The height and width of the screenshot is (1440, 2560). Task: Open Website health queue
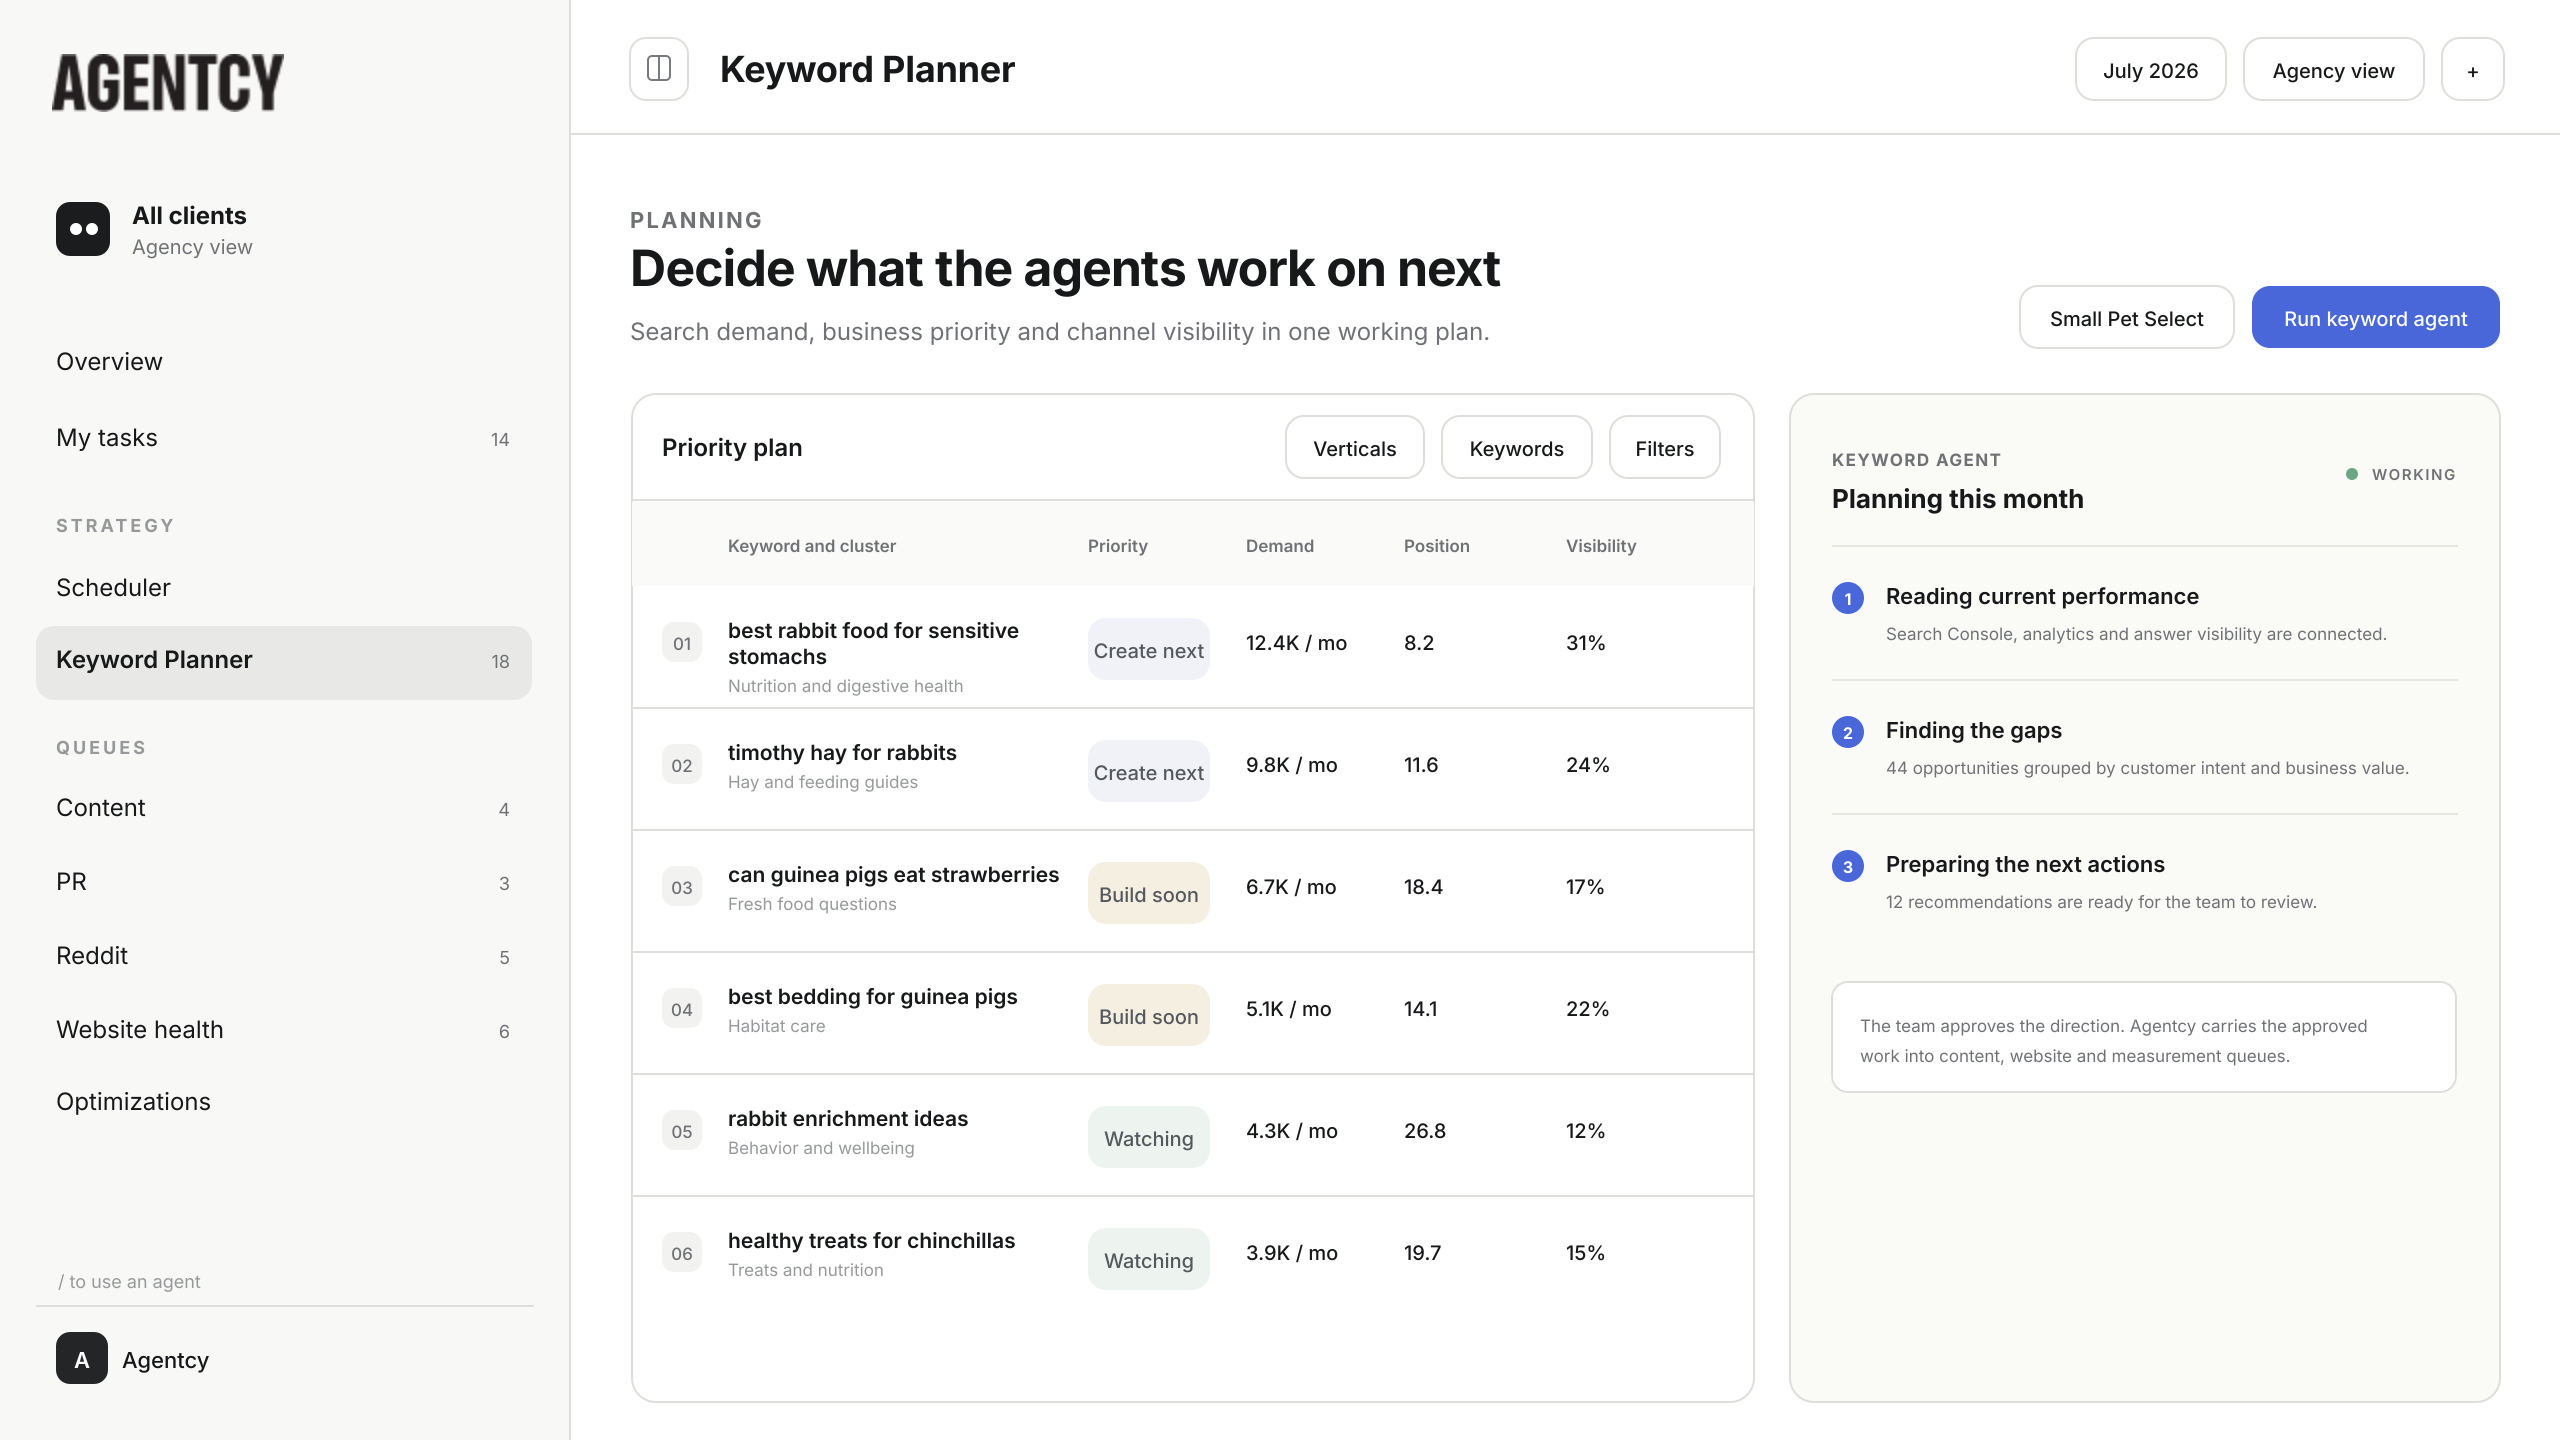click(284, 1030)
